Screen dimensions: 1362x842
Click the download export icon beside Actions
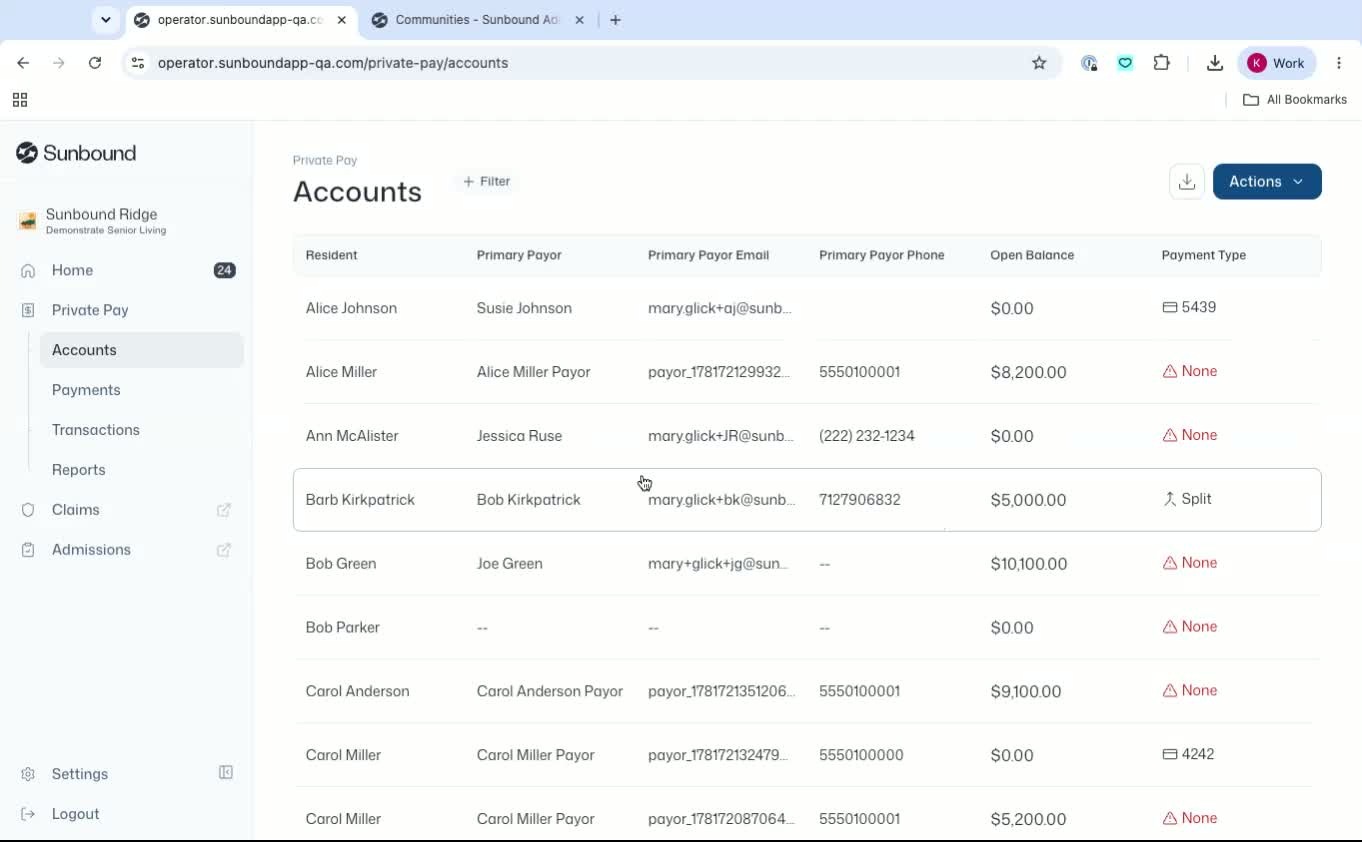(1187, 182)
